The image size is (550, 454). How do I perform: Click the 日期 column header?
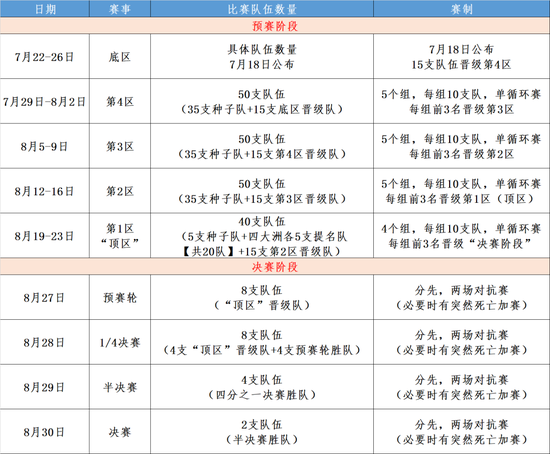pos(45,9)
